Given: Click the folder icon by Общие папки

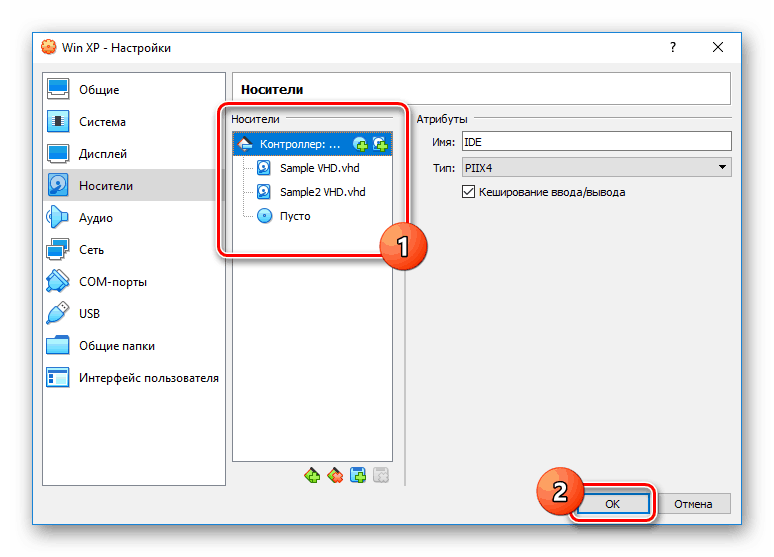Looking at the screenshot, I should [58, 345].
